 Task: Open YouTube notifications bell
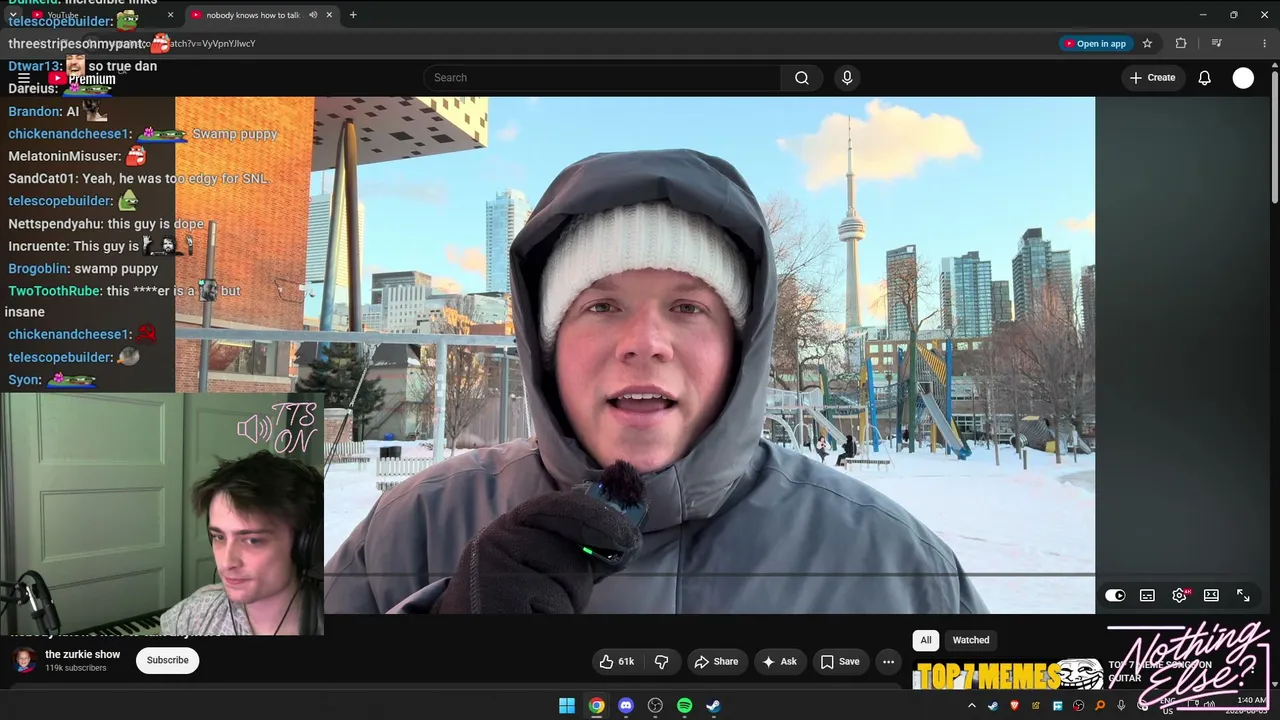coord(1205,78)
